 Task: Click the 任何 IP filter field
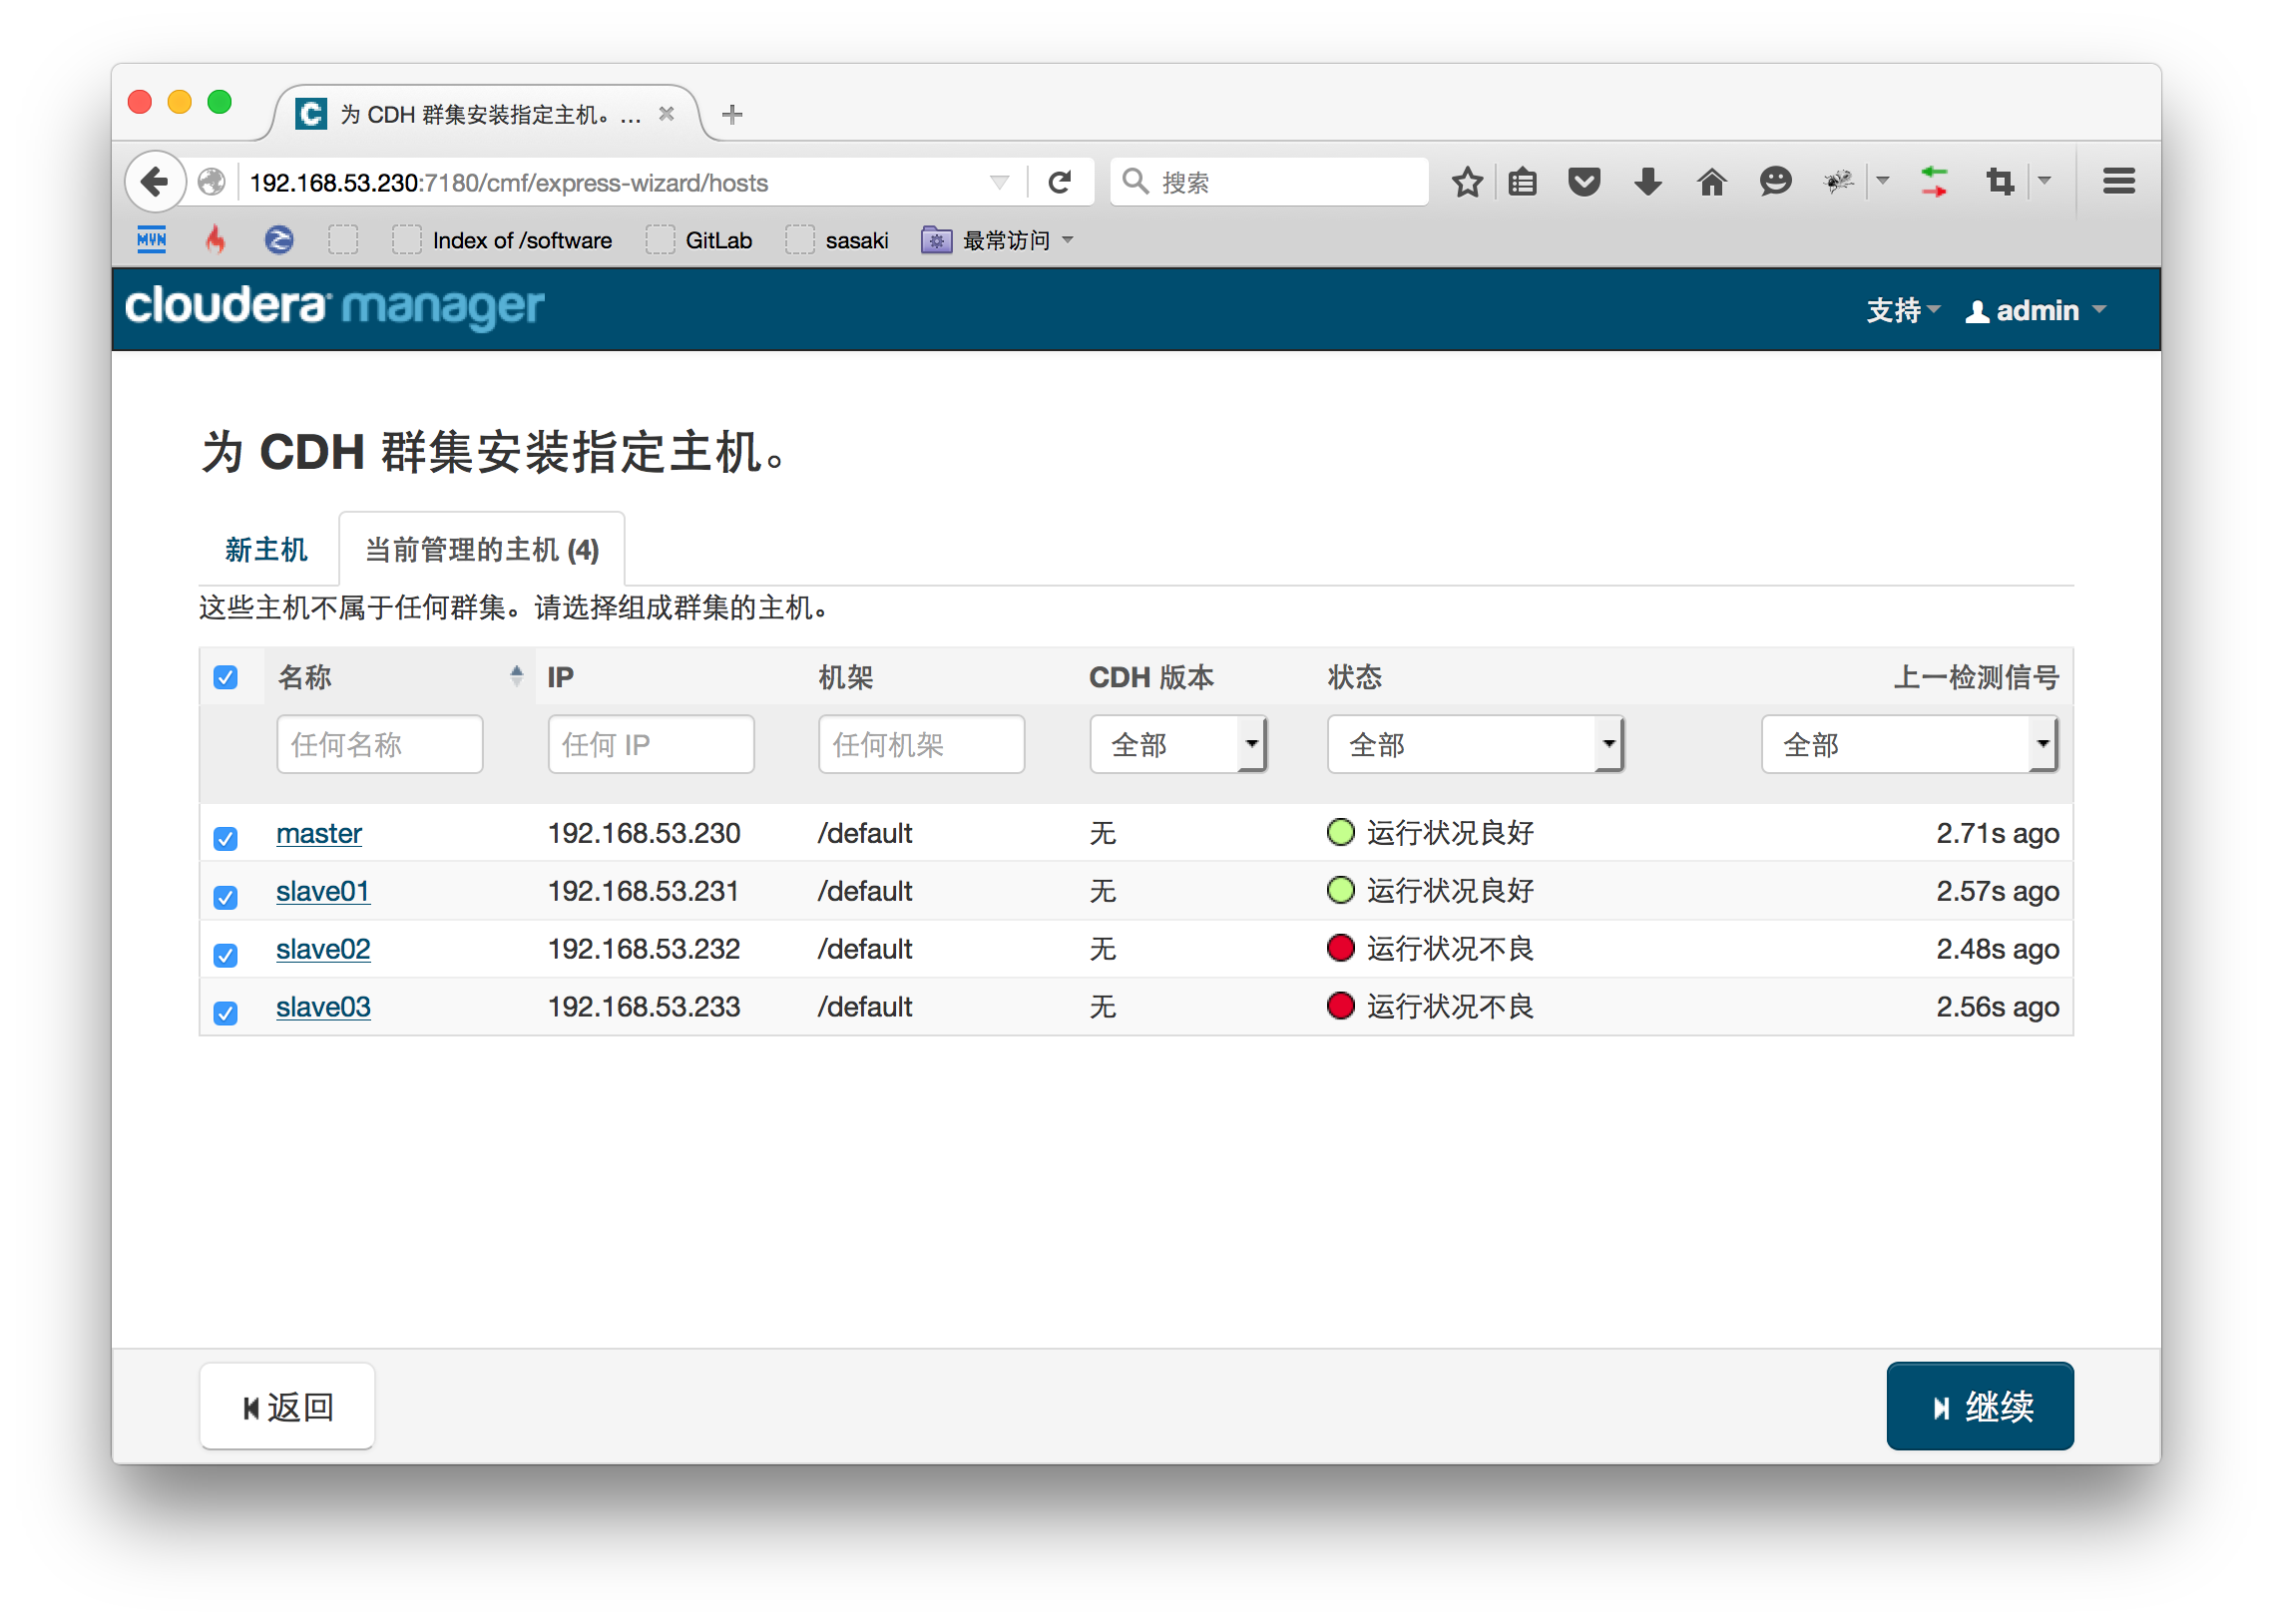tap(650, 744)
